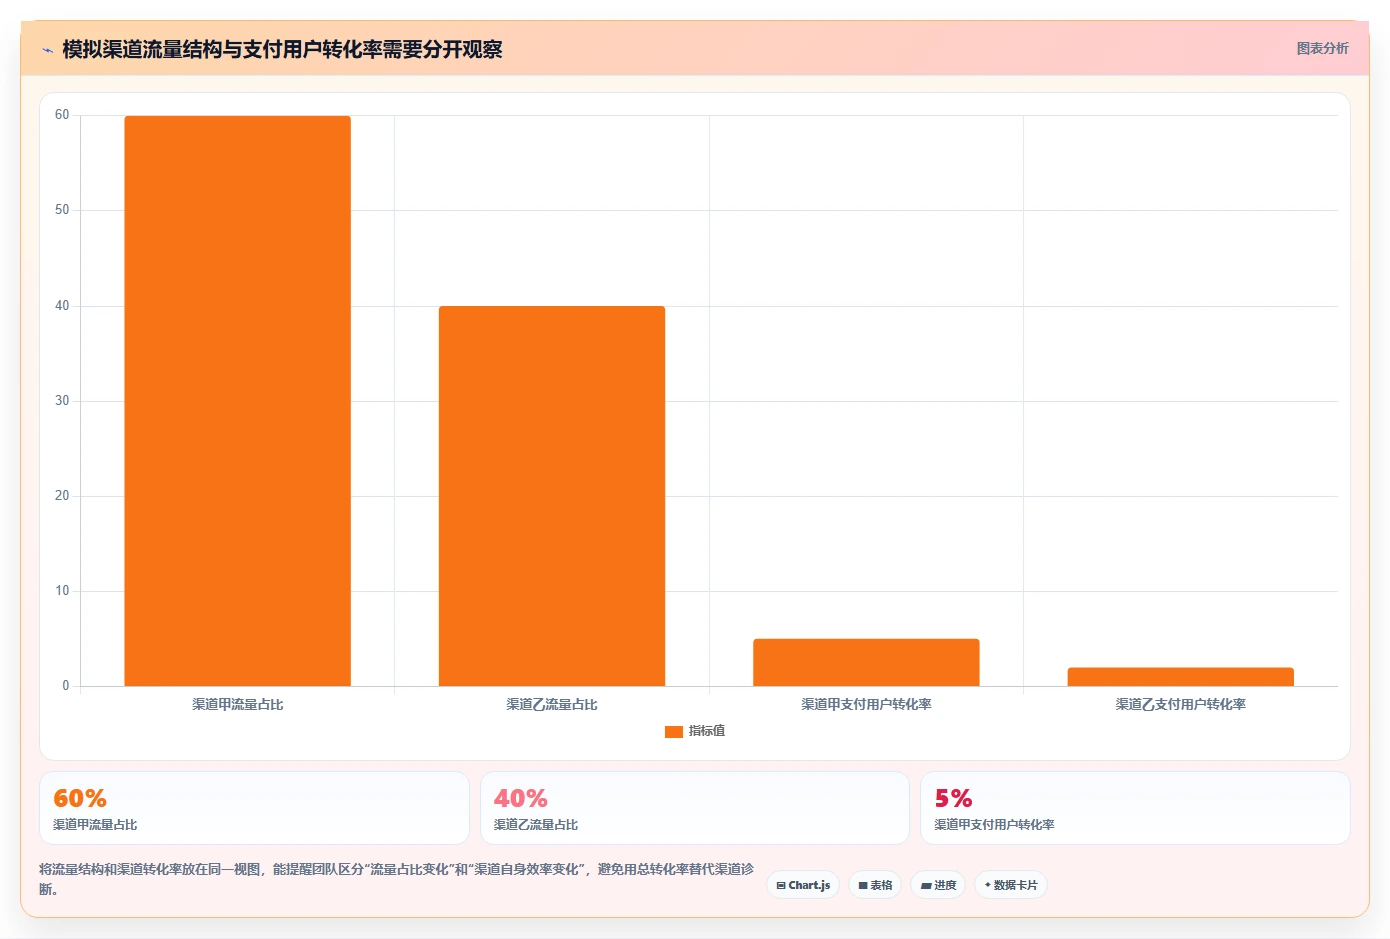The width and height of the screenshot is (1390, 939).
Task: Click the icon inside the 表格 tag
Action: 863,886
